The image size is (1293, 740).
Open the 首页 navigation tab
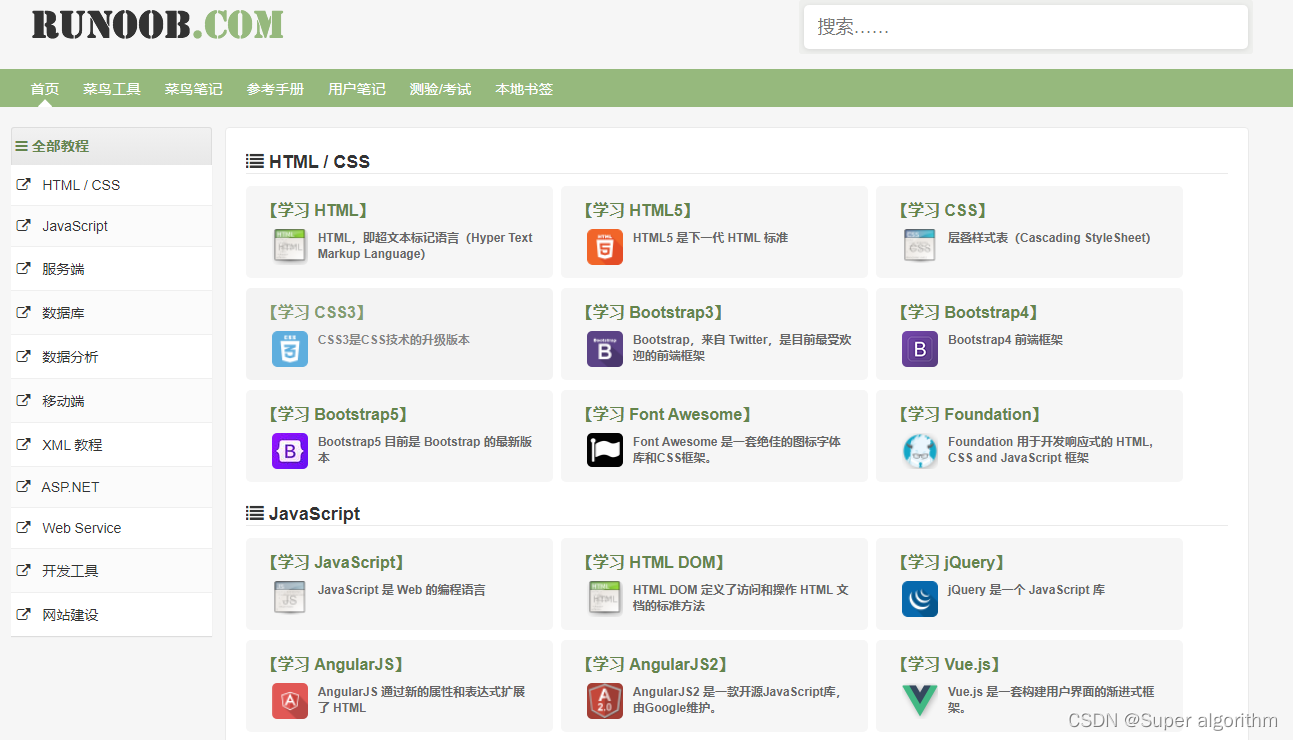pos(45,89)
